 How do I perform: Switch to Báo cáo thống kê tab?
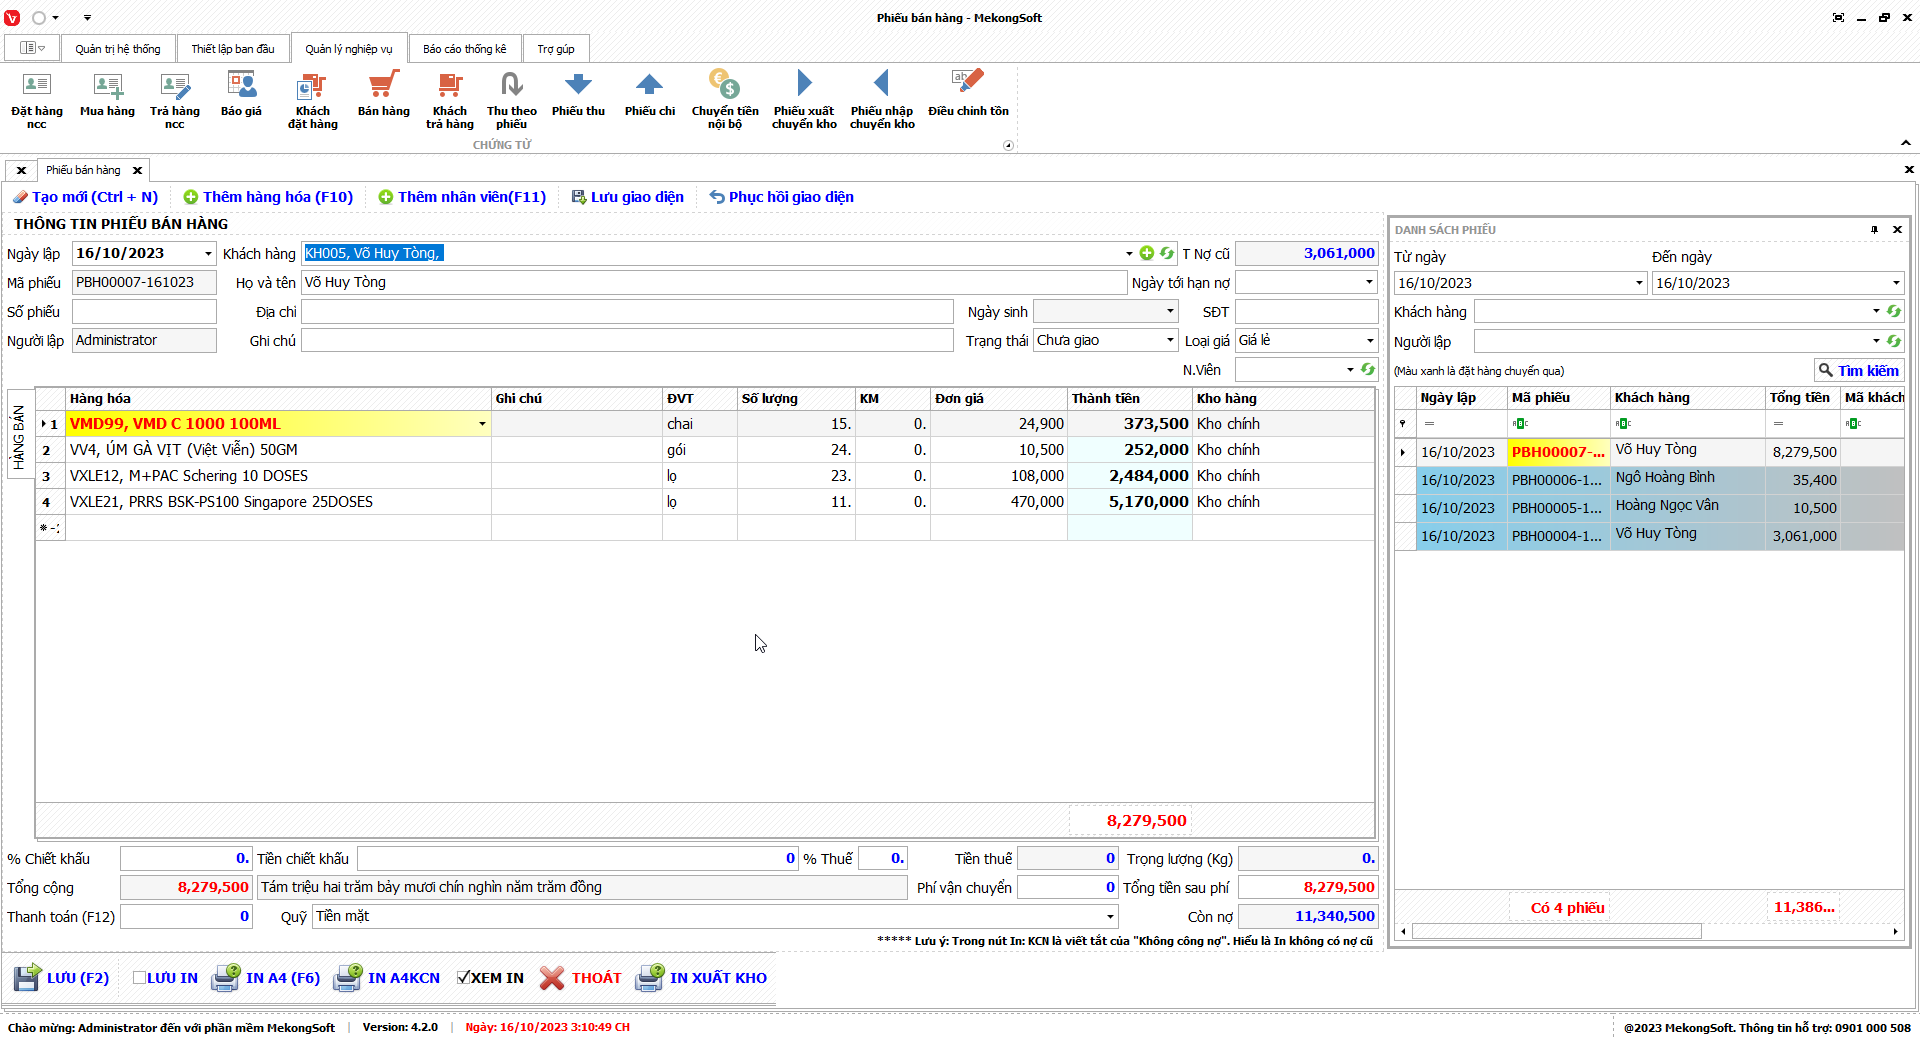[x=464, y=49]
